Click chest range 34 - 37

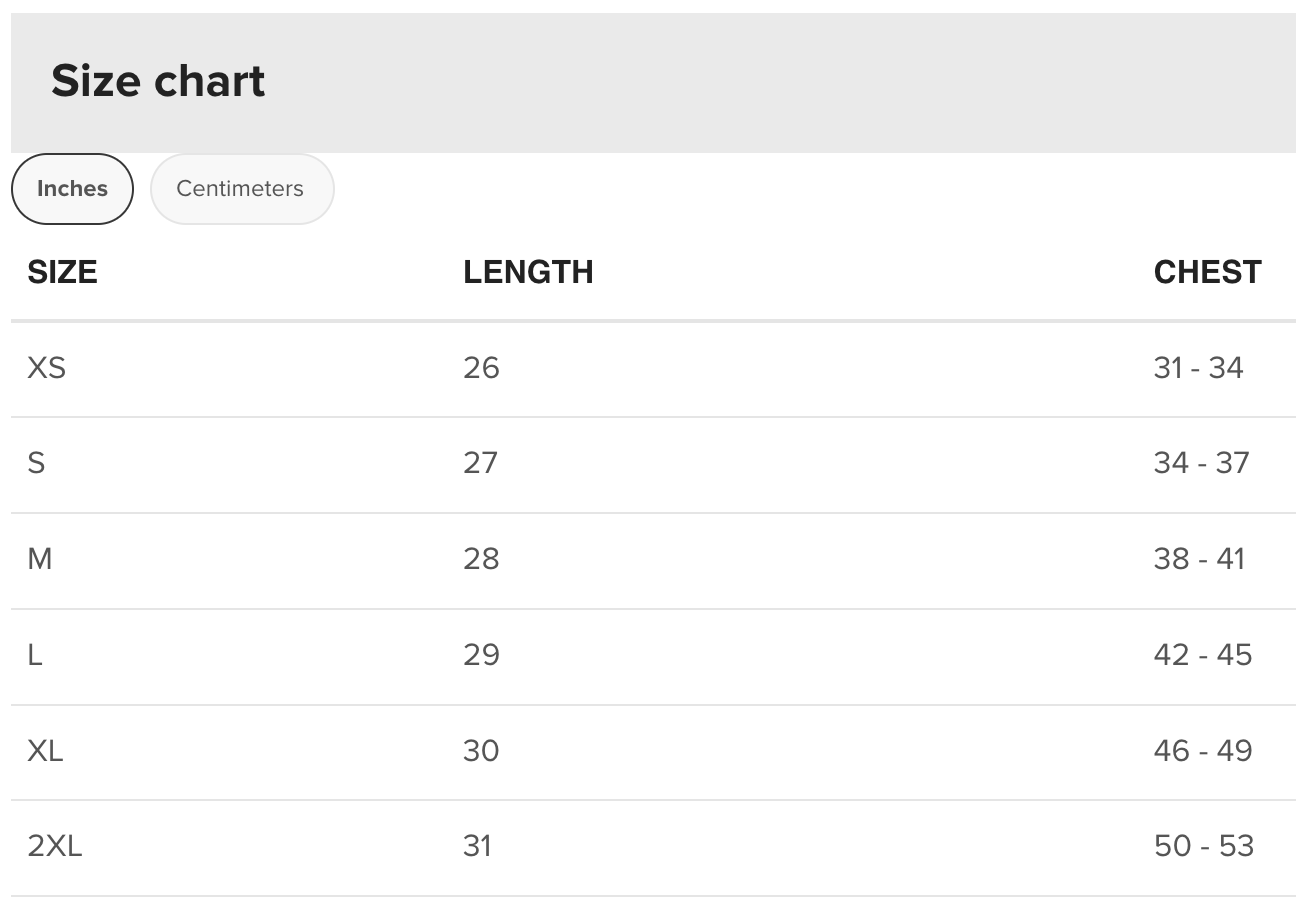[1201, 463]
